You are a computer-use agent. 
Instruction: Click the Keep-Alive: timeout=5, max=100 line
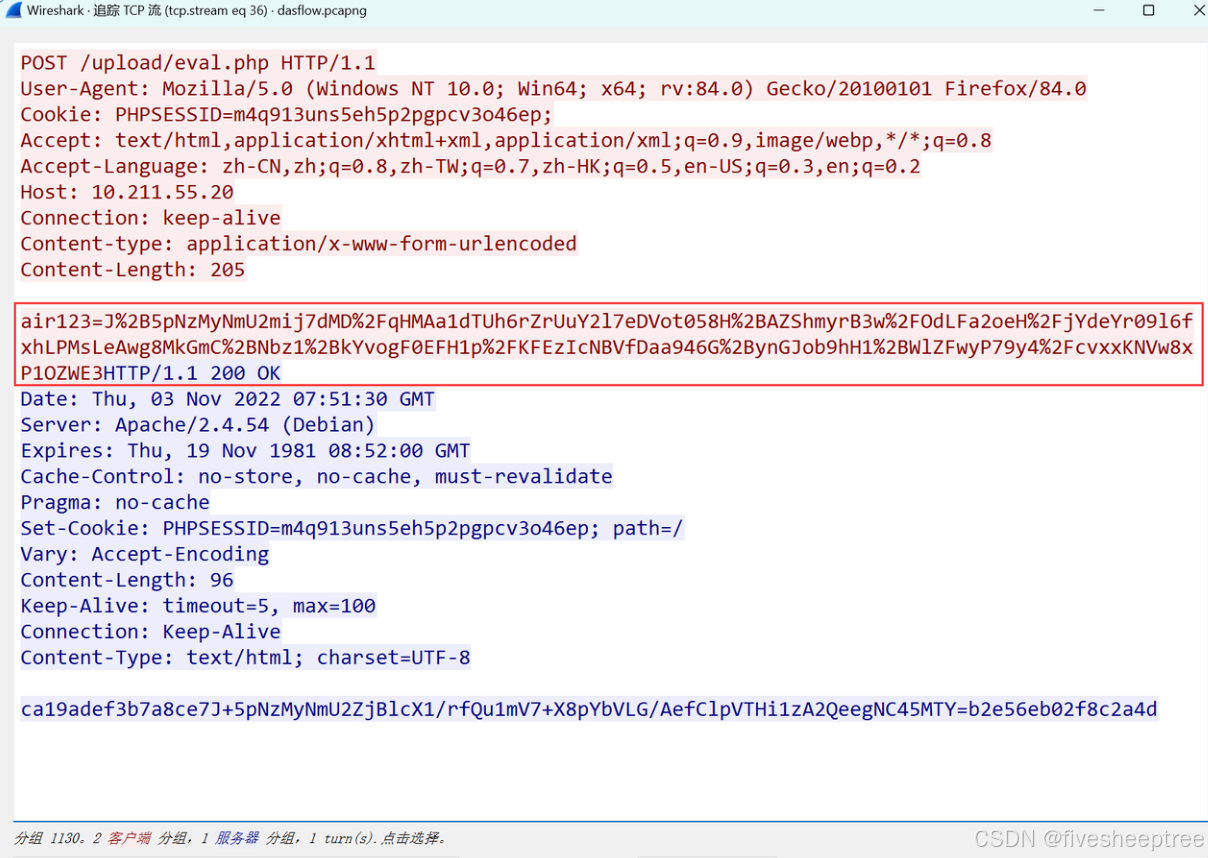[198, 607]
